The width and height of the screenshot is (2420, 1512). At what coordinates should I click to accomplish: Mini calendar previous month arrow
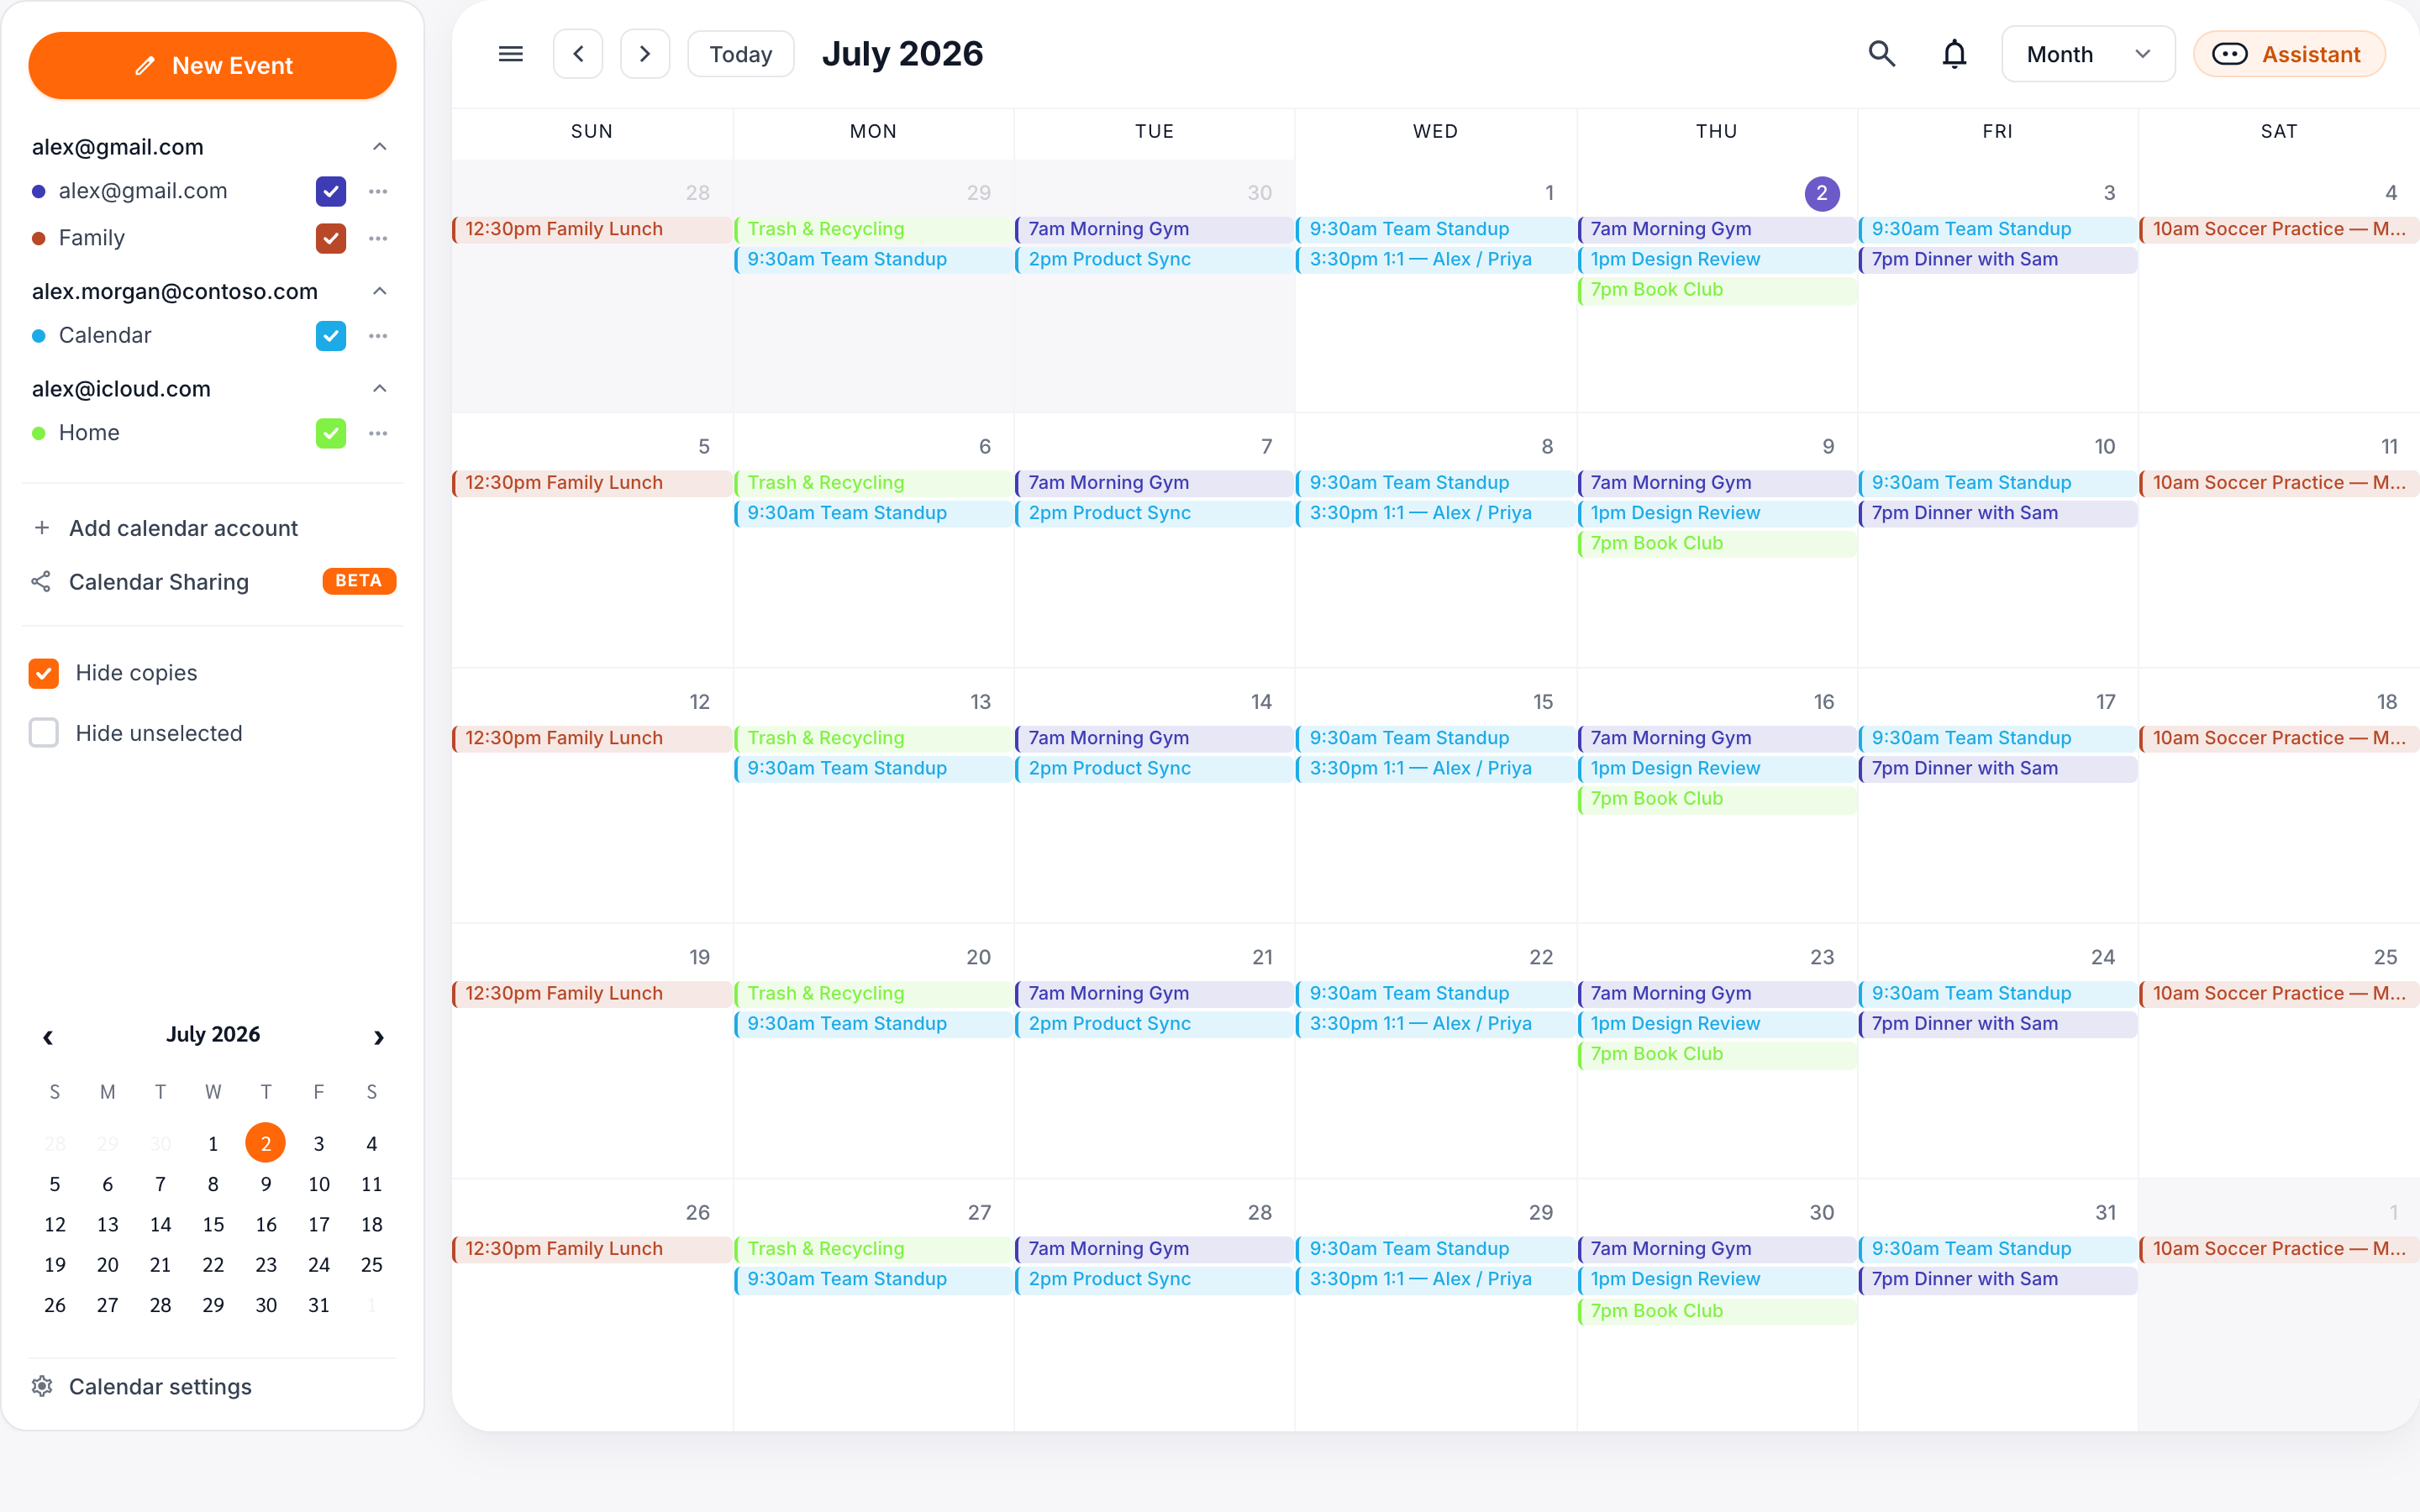[x=47, y=1037]
